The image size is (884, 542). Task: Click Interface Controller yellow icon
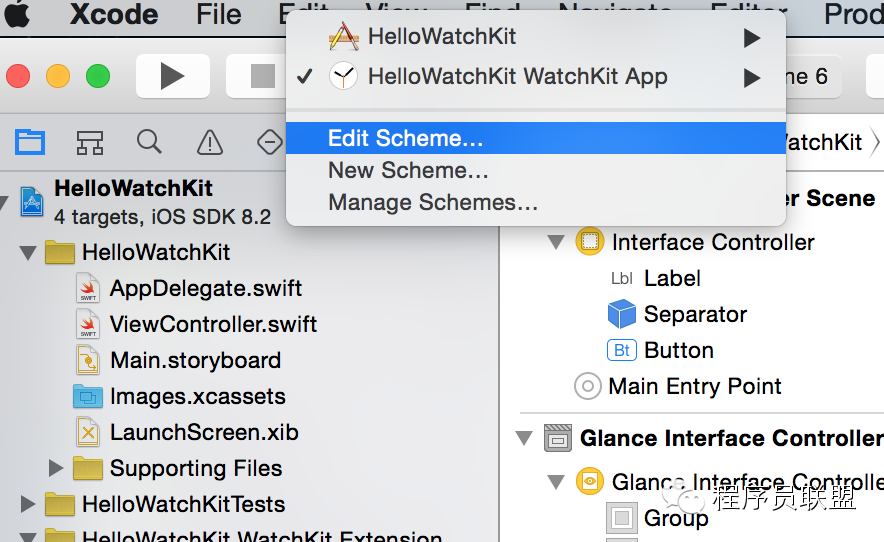coord(590,241)
